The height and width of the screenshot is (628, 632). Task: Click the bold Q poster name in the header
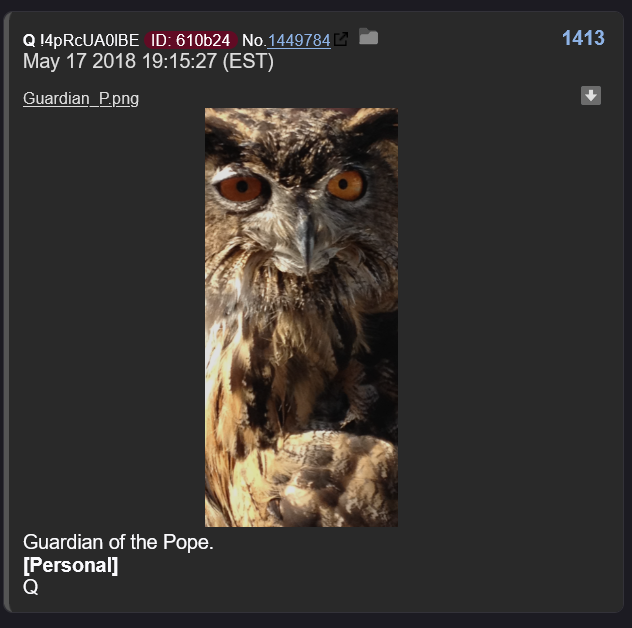tap(29, 41)
